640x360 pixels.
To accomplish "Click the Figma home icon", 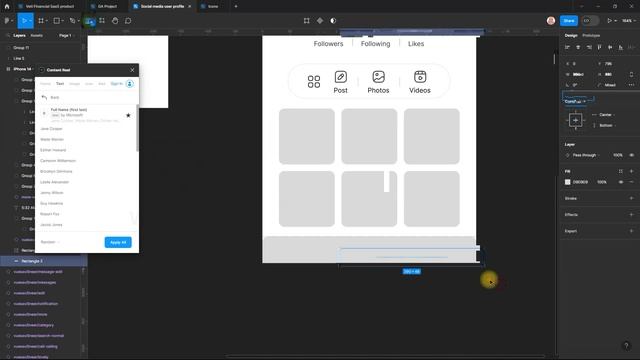I will [x=7, y=6].
